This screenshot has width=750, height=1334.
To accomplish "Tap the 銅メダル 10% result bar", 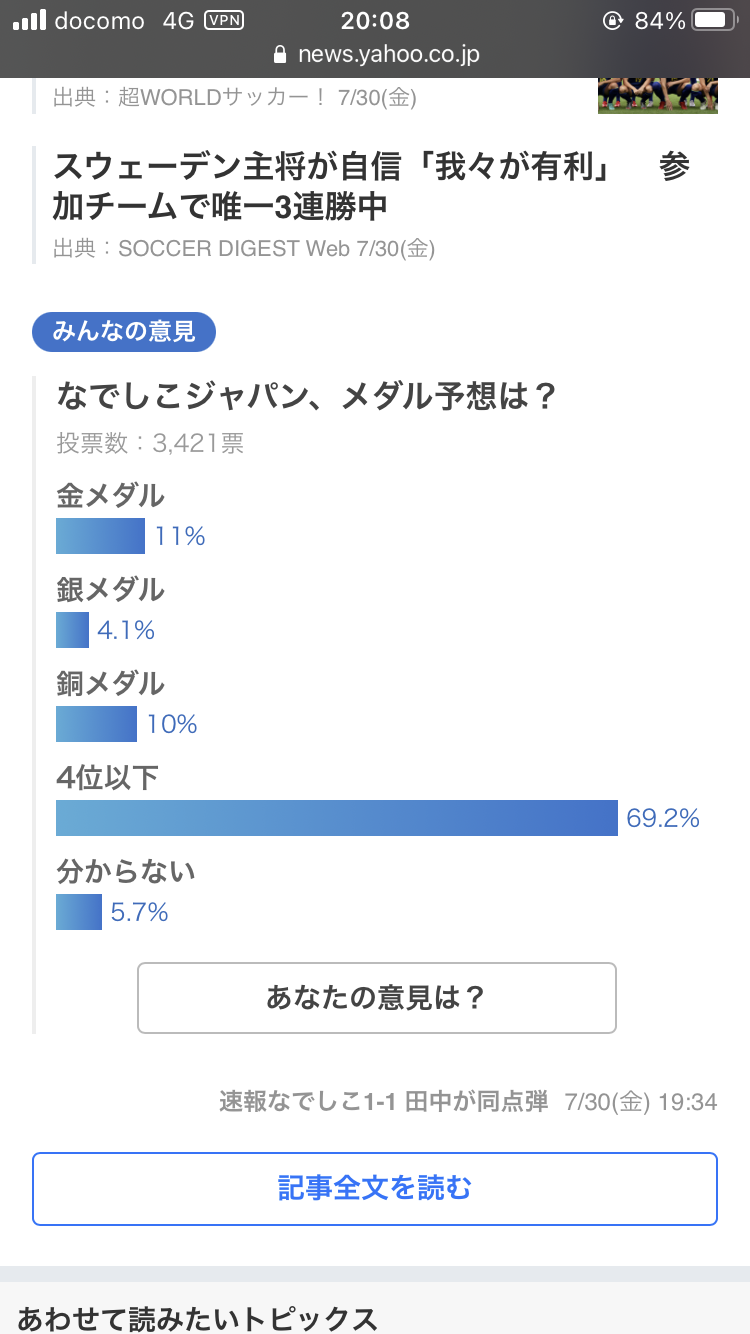I will [96, 724].
